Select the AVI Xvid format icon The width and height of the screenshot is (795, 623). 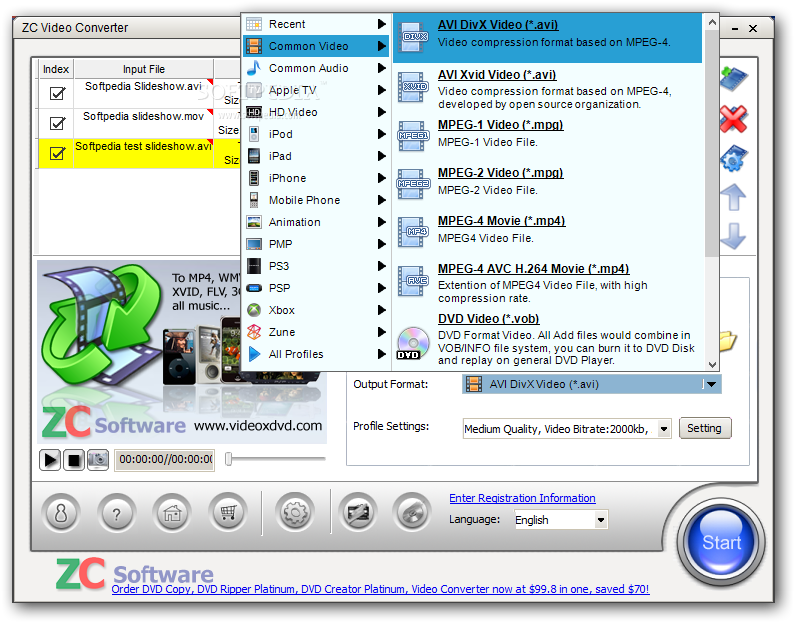click(x=414, y=87)
